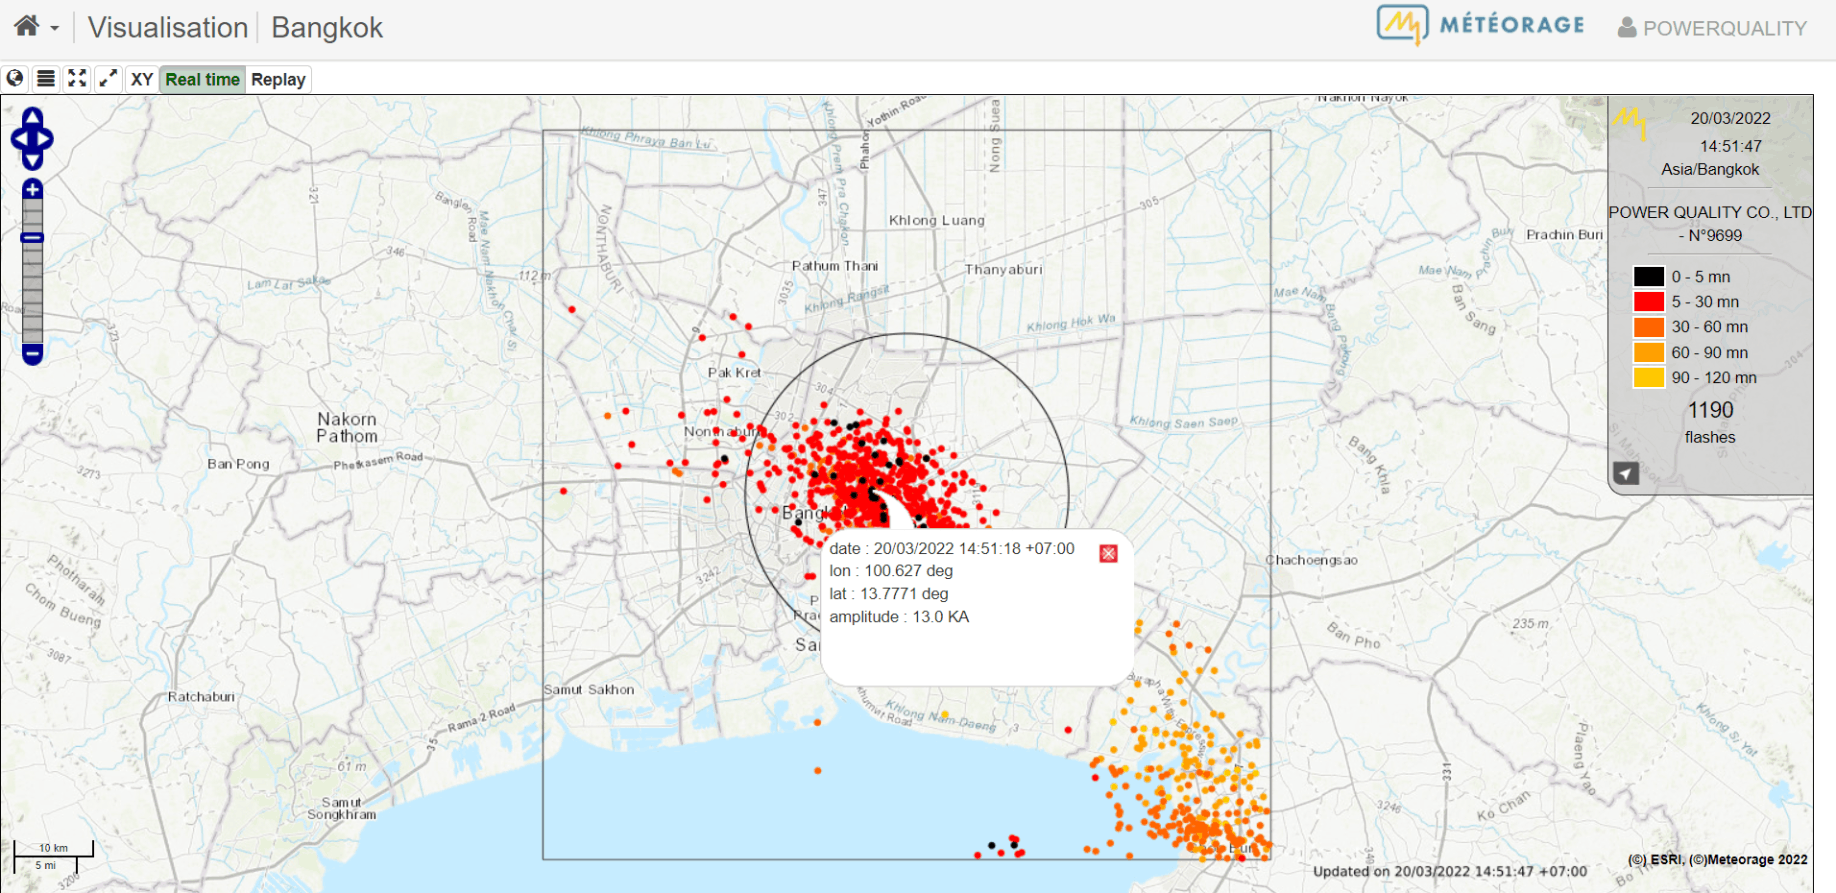Screen dimensions: 1836x893
Task: Click the Samut Songkhram map label
Action: pyautogui.click(x=342, y=808)
